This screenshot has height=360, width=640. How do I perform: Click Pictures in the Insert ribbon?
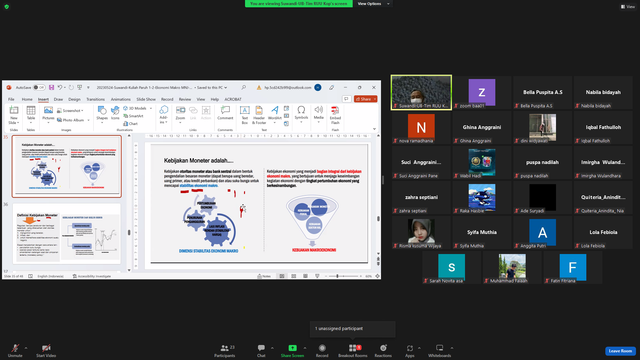[48, 114]
